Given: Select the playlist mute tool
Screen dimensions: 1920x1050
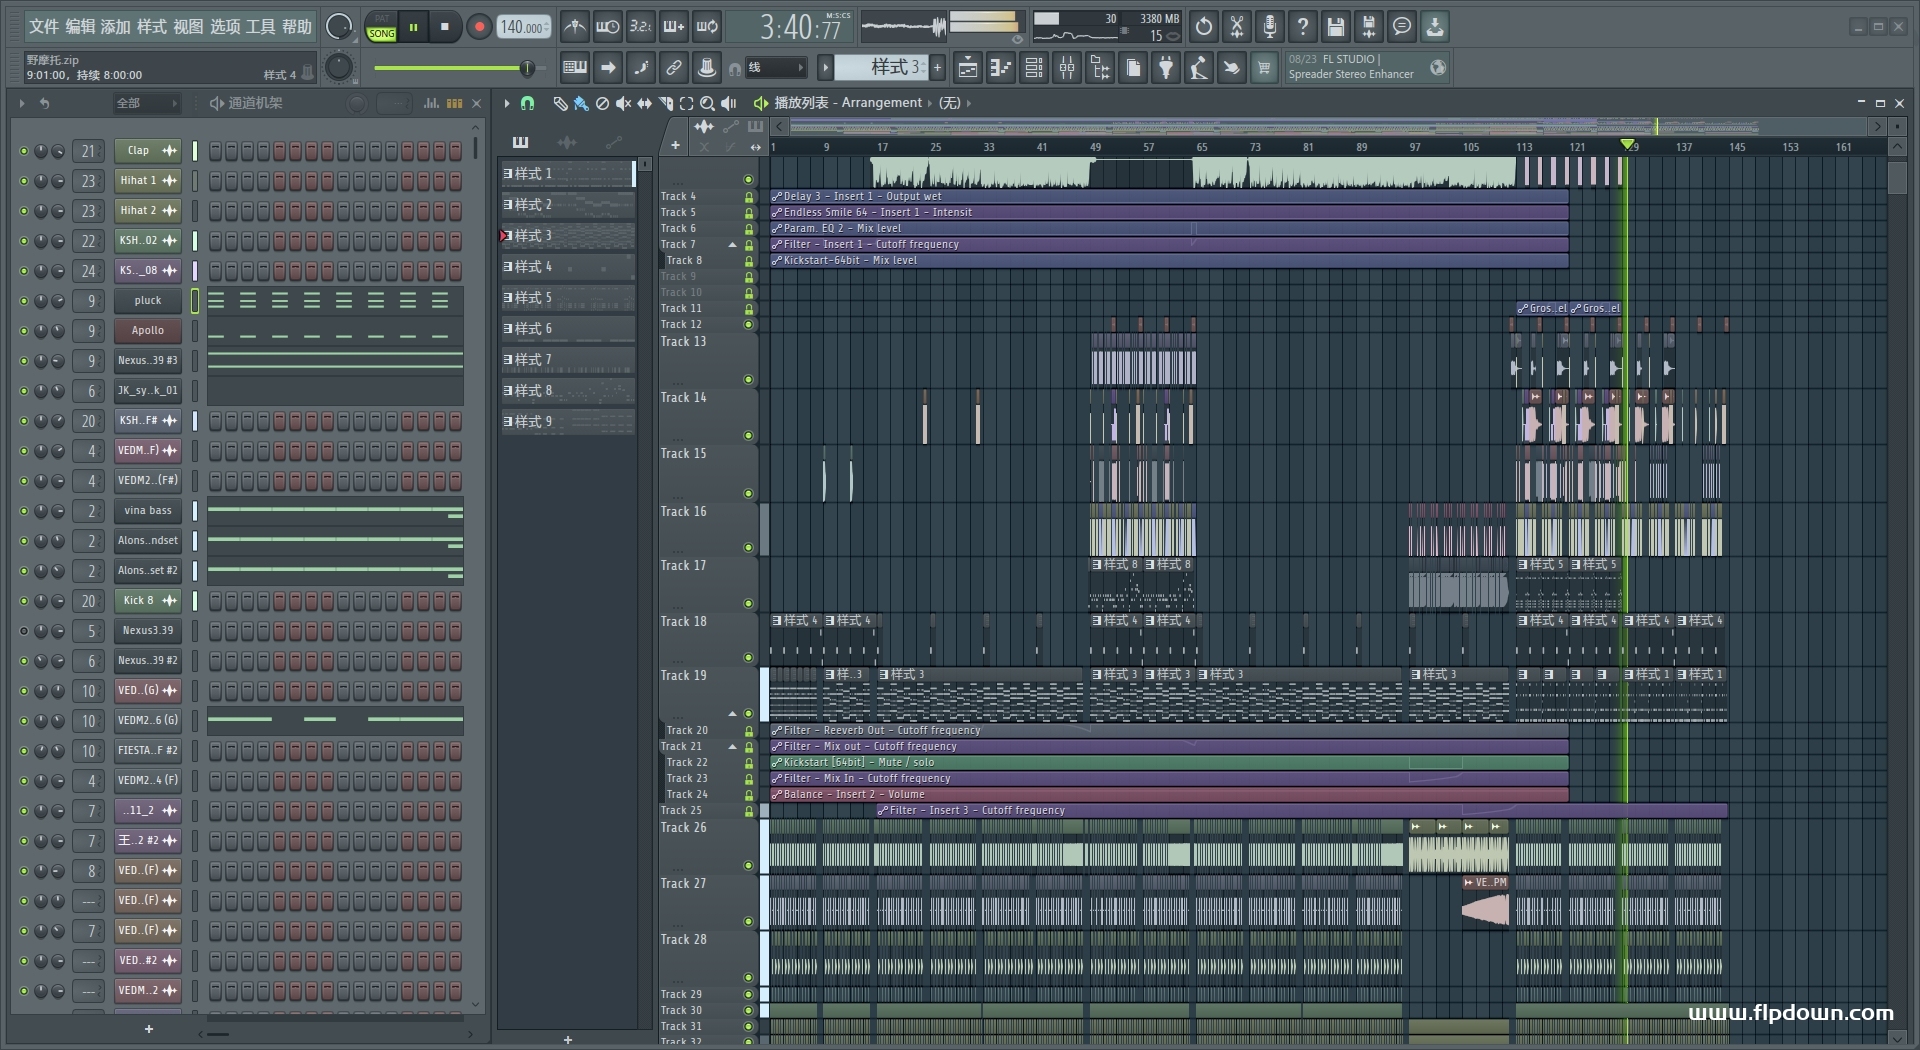Looking at the screenshot, I should coord(623,103).
